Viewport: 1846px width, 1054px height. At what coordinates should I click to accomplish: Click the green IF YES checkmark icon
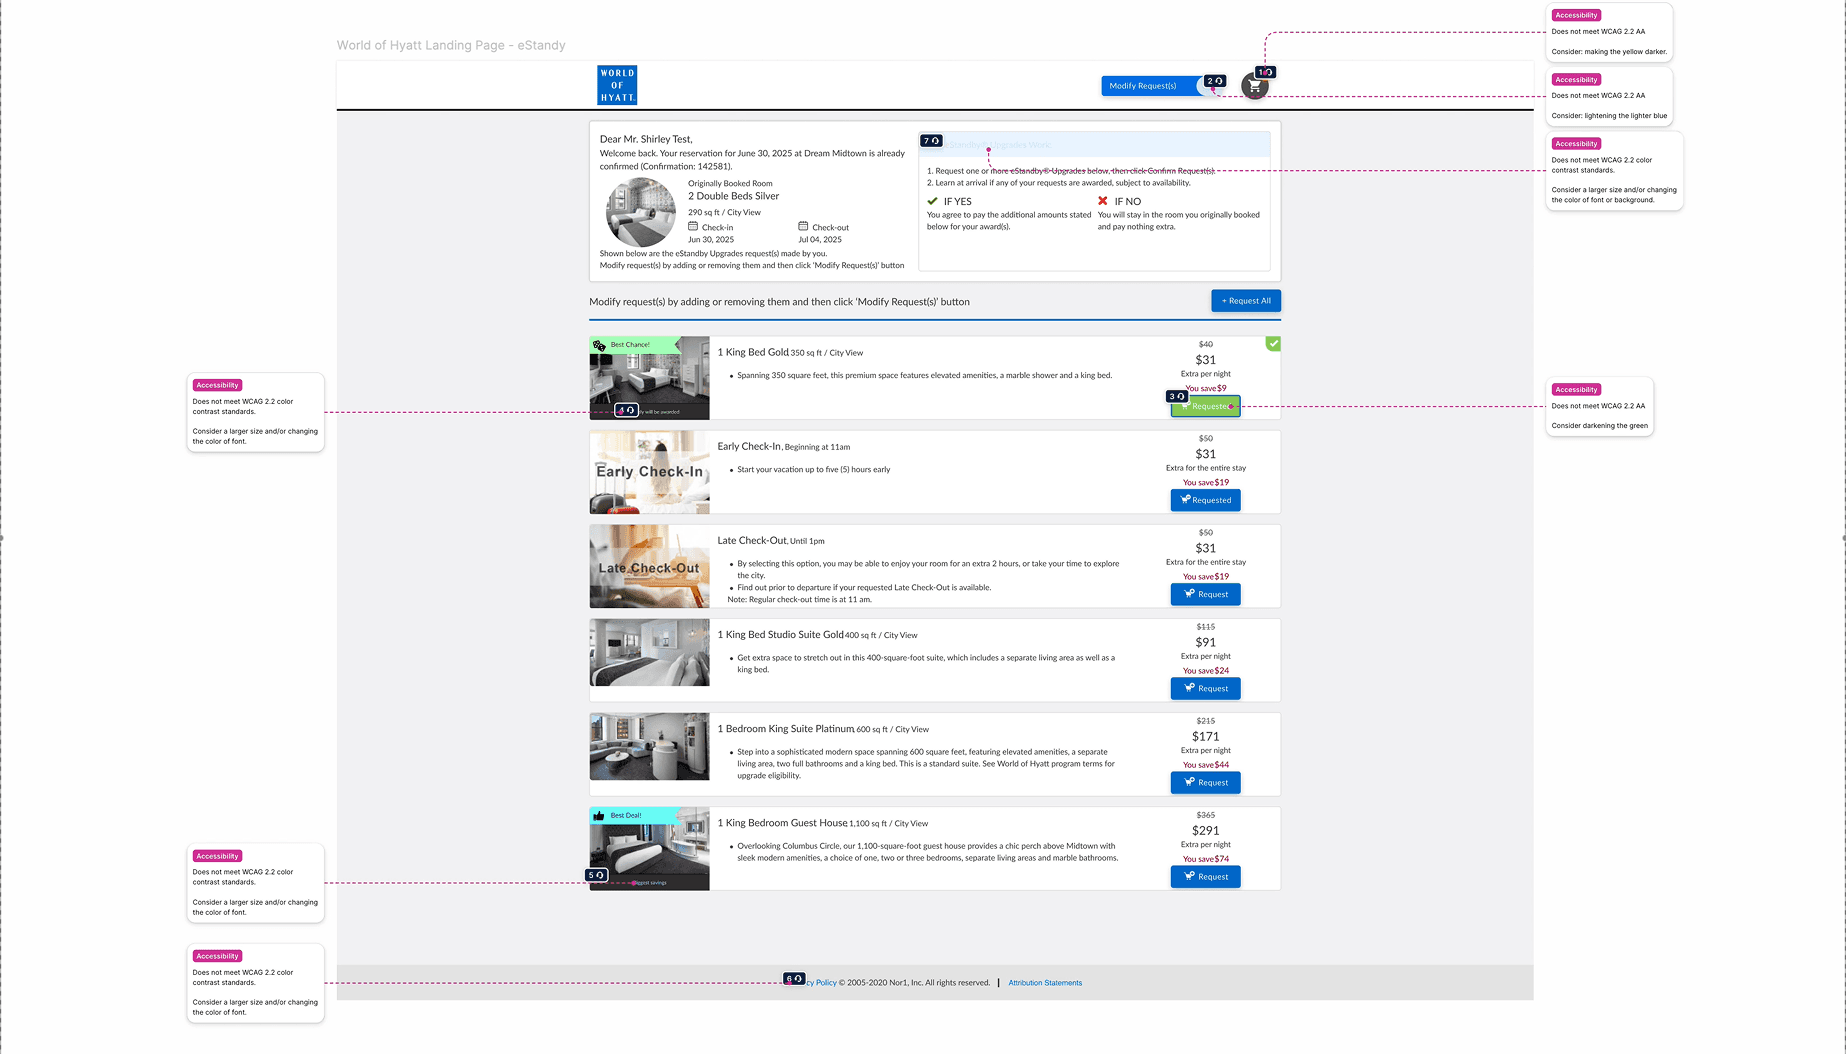[x=933, y=201]
